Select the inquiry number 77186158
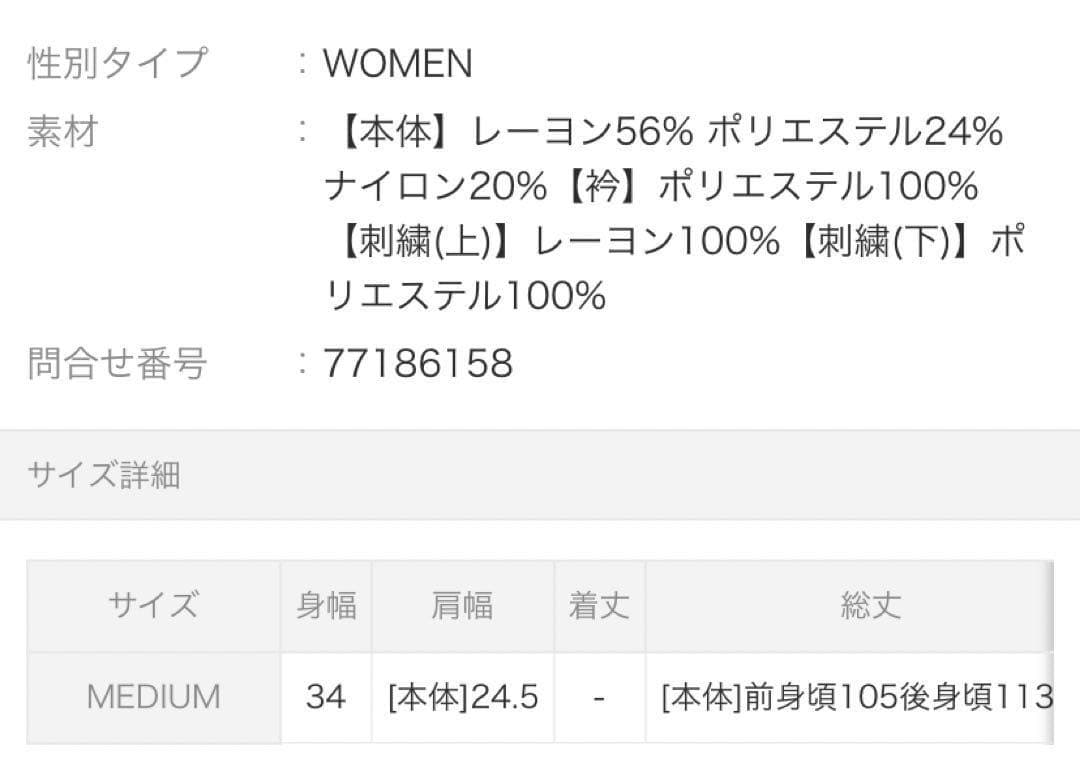This screenshot has height=773, width=1080. 418,364
